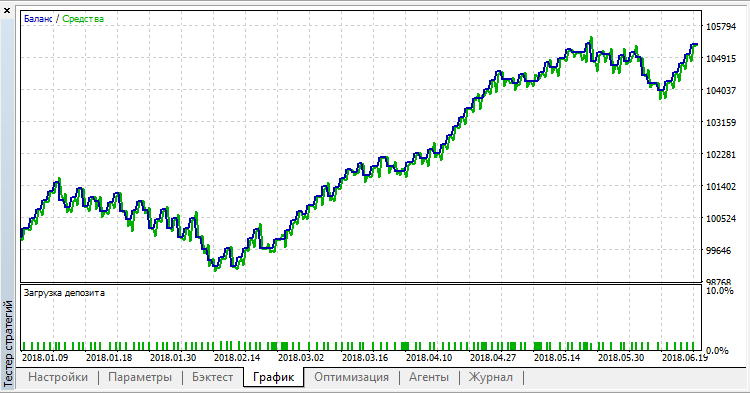
Task: Click the График tab
Action: (274, 377)
